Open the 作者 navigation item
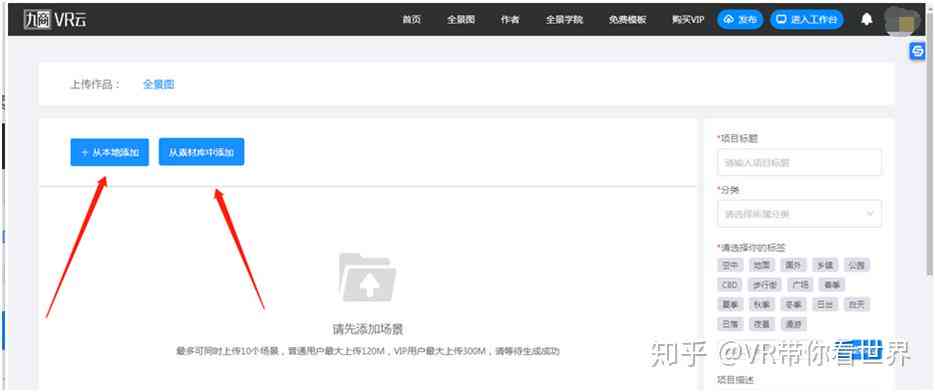The height and width of the screenshot is (392, 935). [x=510, y=20]
